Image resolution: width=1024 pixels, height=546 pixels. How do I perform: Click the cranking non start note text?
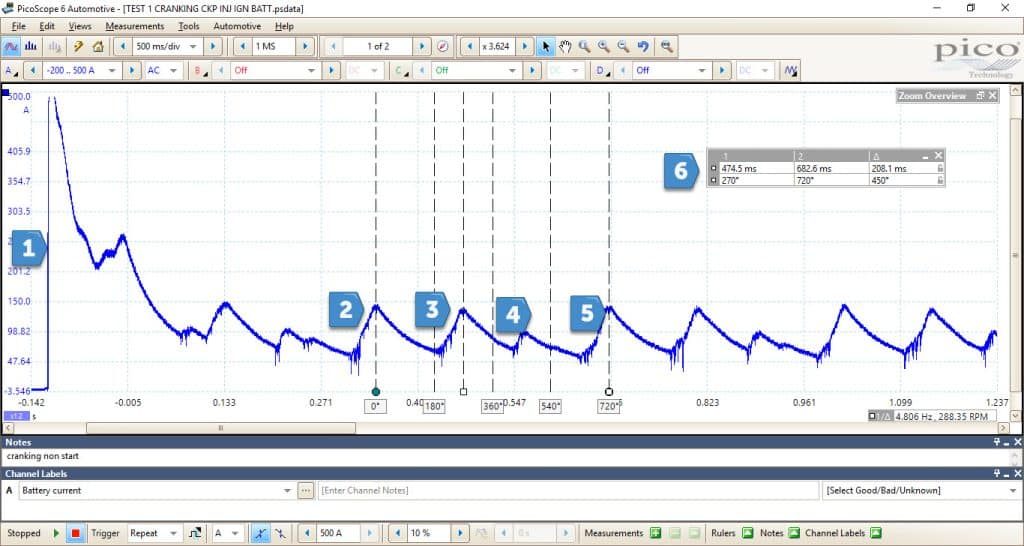(x=43, y=457)
